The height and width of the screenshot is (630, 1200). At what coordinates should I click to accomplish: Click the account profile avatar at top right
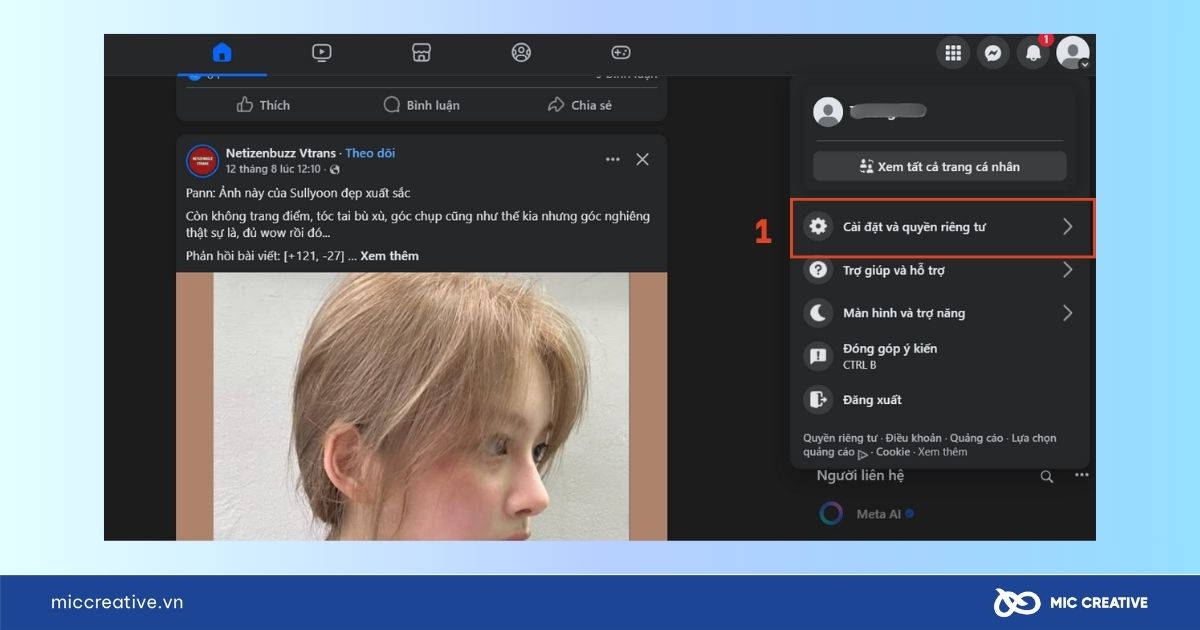[x=1073, y=53]
